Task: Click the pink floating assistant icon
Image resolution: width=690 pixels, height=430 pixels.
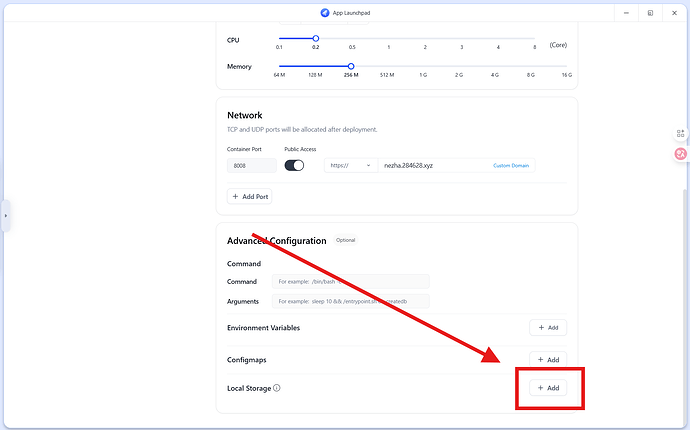Action: point(680,154)
